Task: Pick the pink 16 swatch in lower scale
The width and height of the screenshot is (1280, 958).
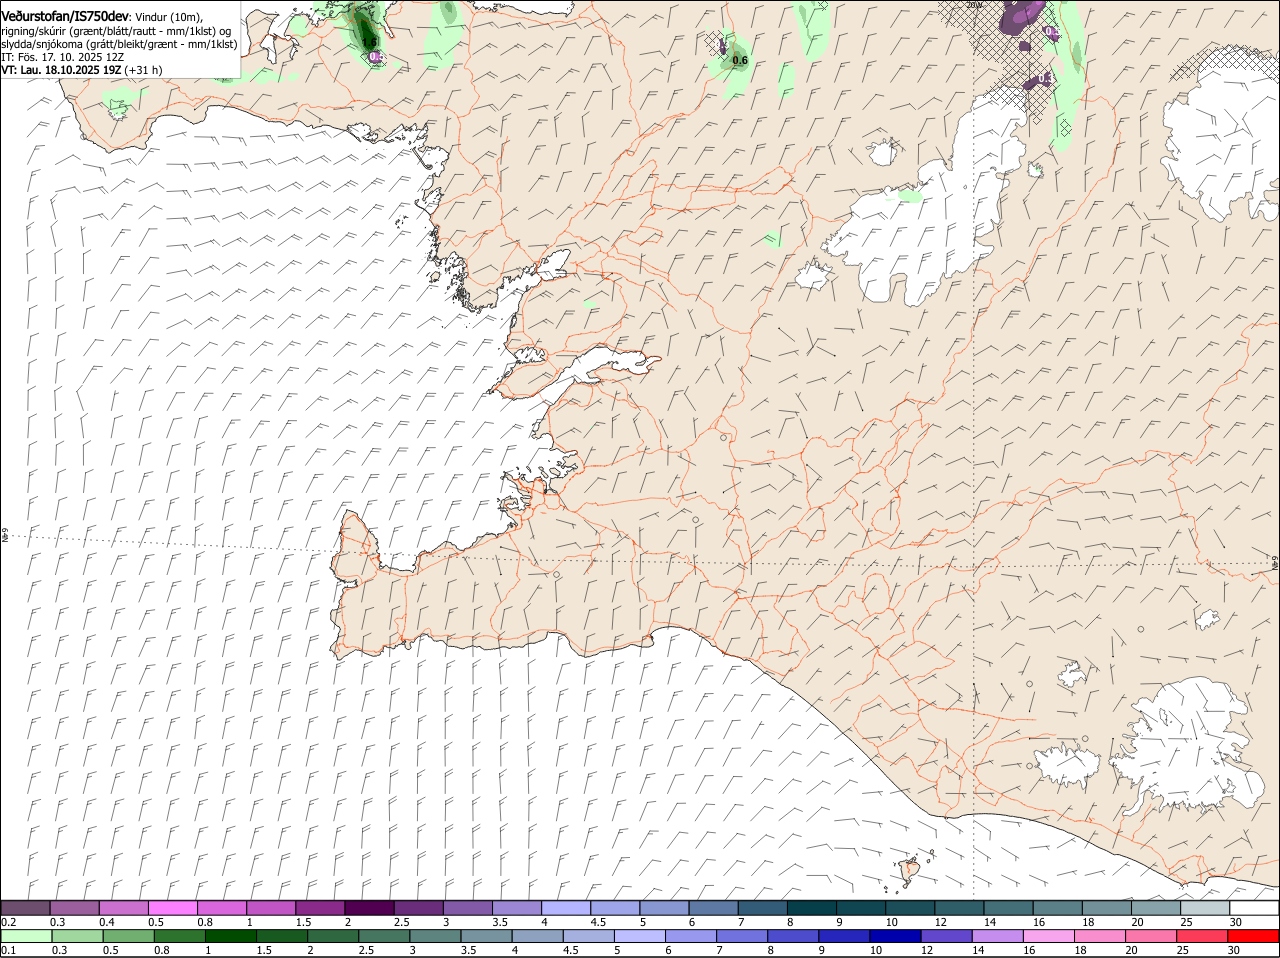Action: coord(1049,936)
